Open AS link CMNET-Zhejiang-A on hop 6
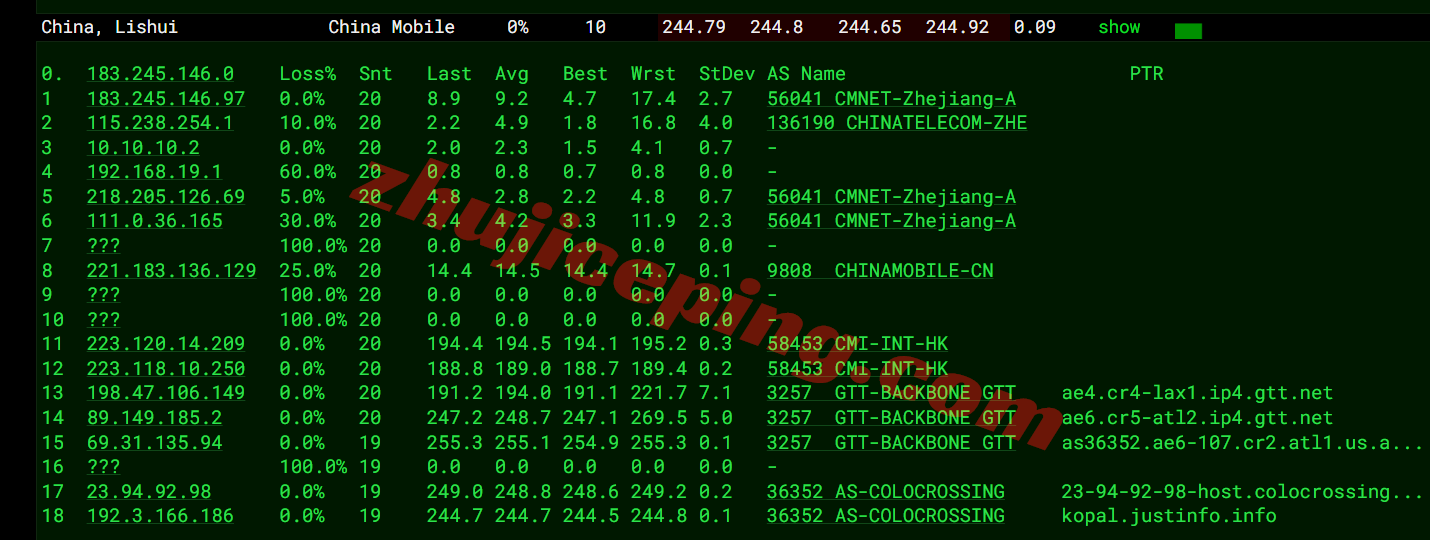1430x540 pixels. coord(892,221)
